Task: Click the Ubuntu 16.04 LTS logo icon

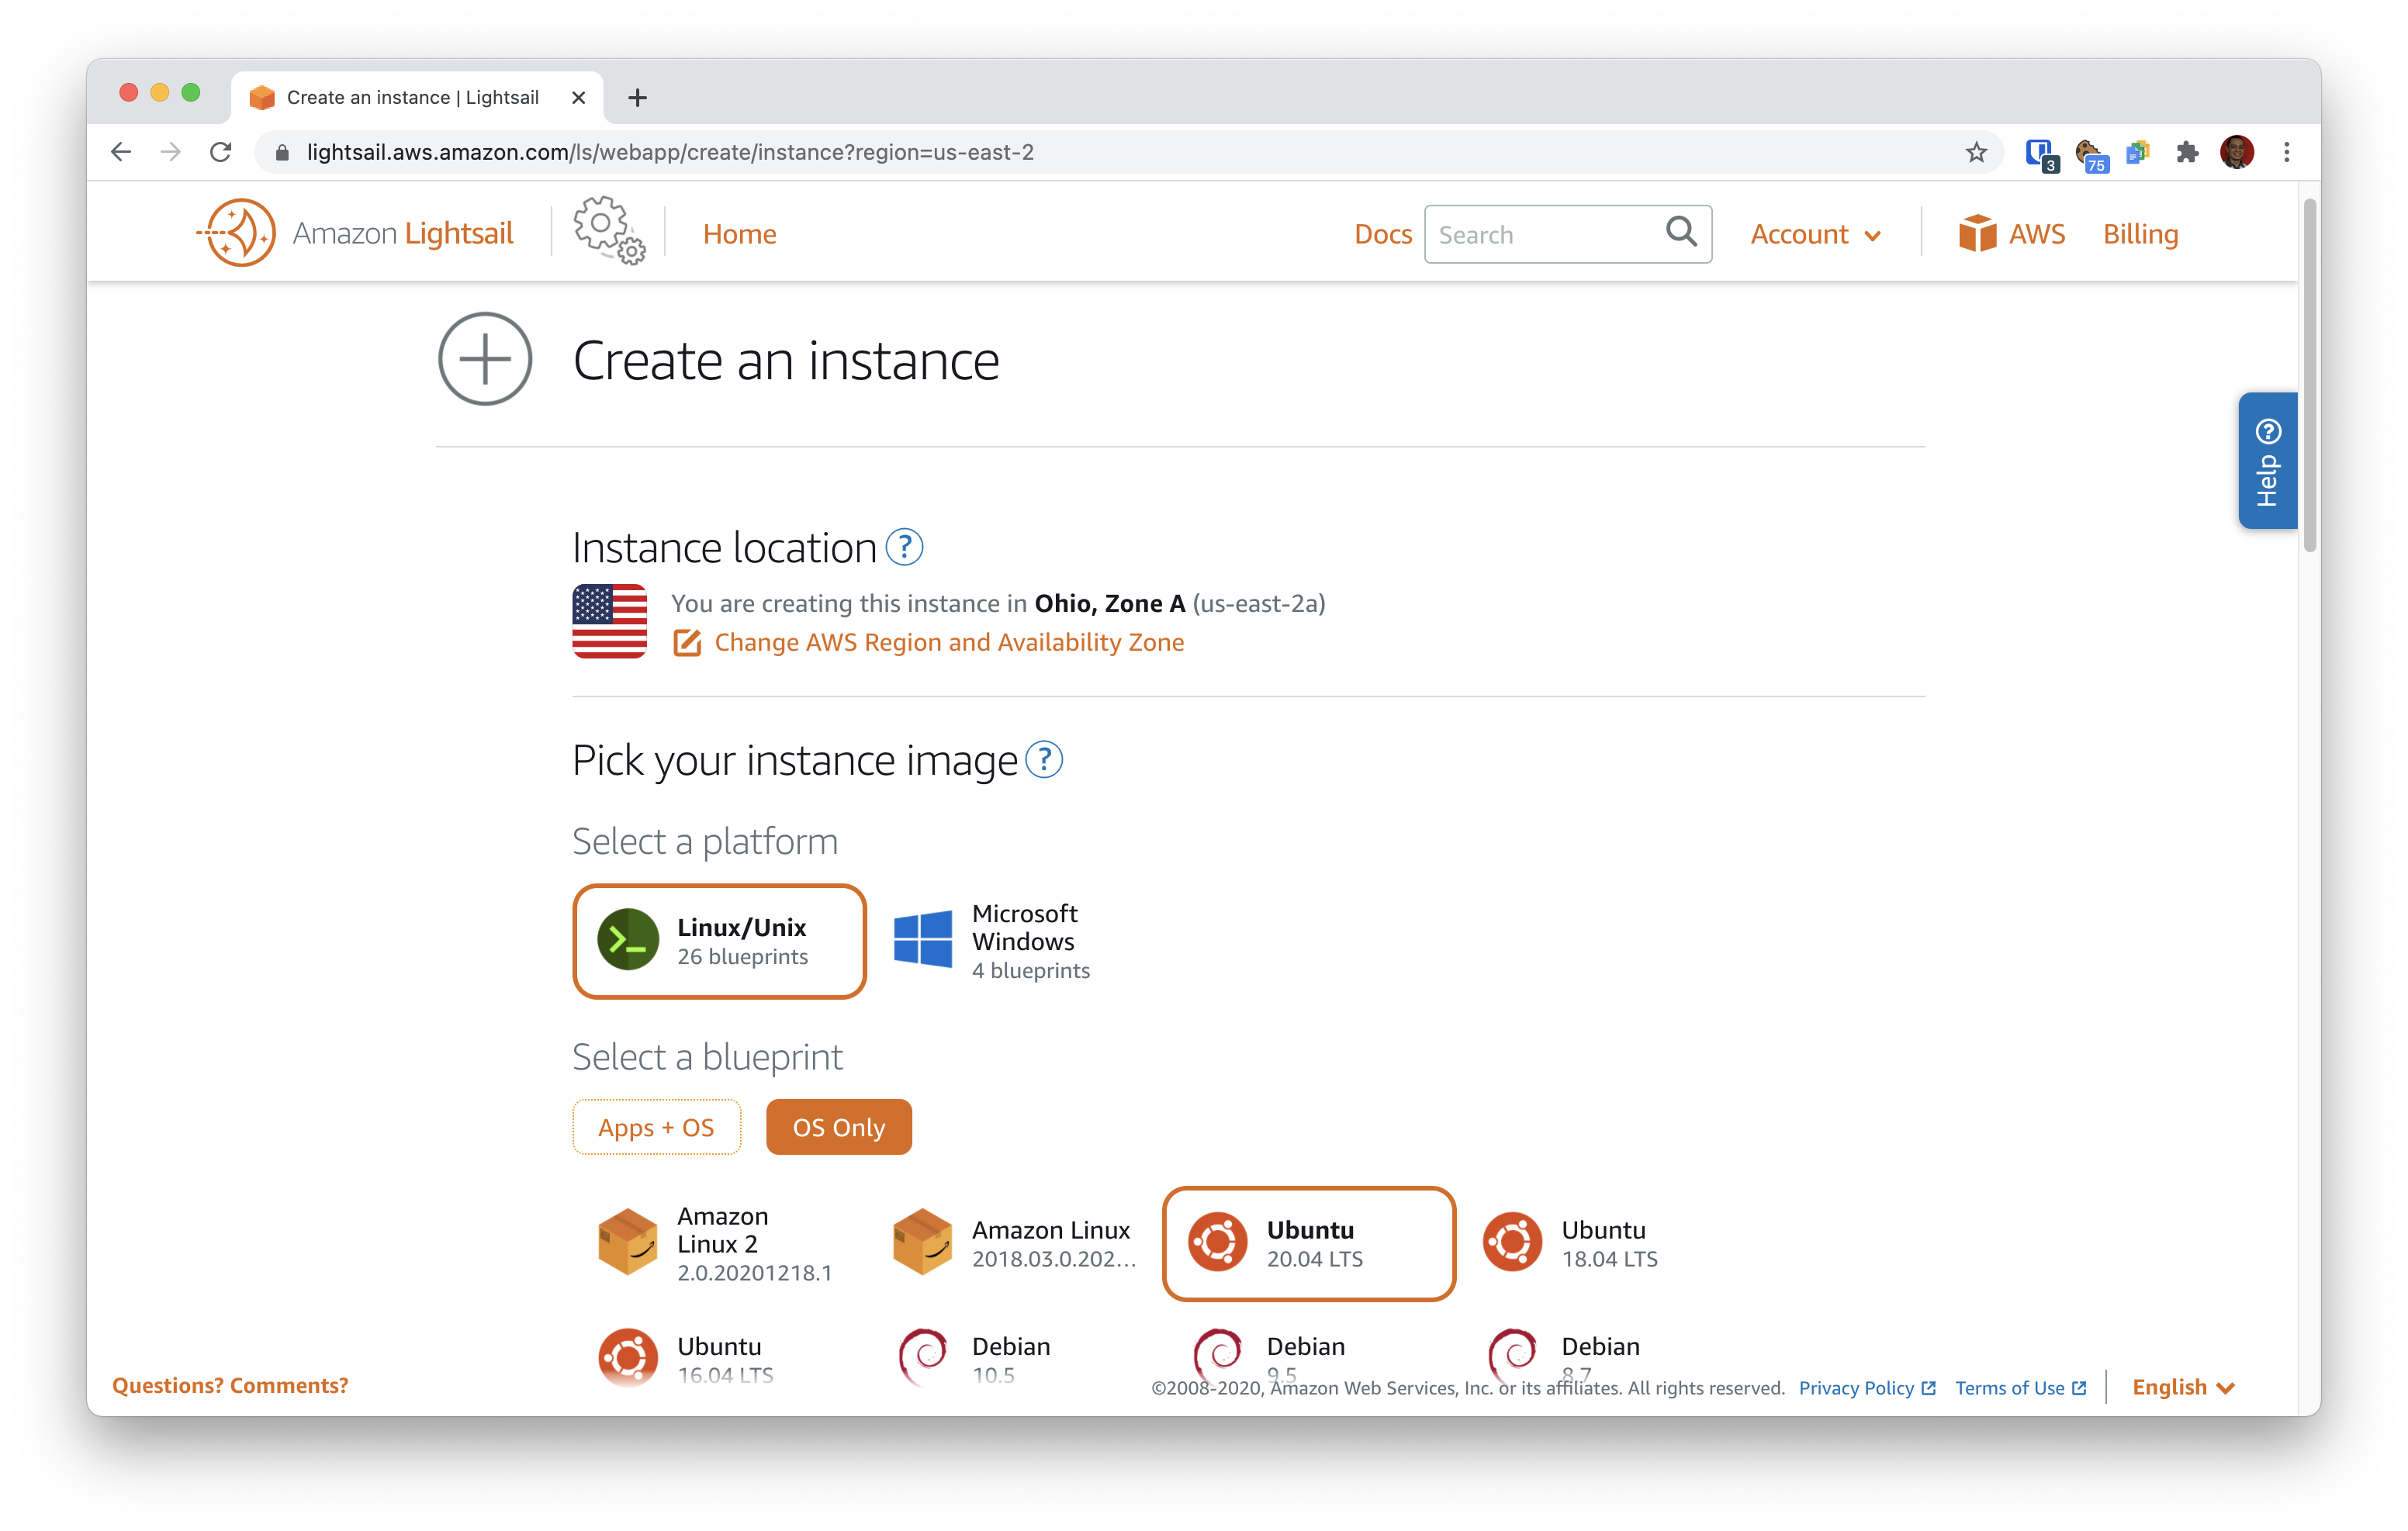Action: (628, 1358)
